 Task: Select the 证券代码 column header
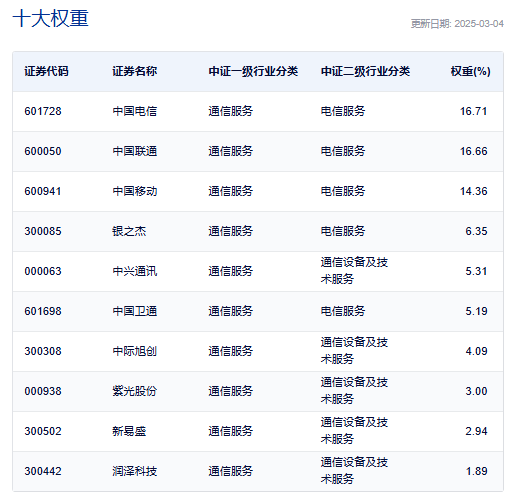pos(46,71)
